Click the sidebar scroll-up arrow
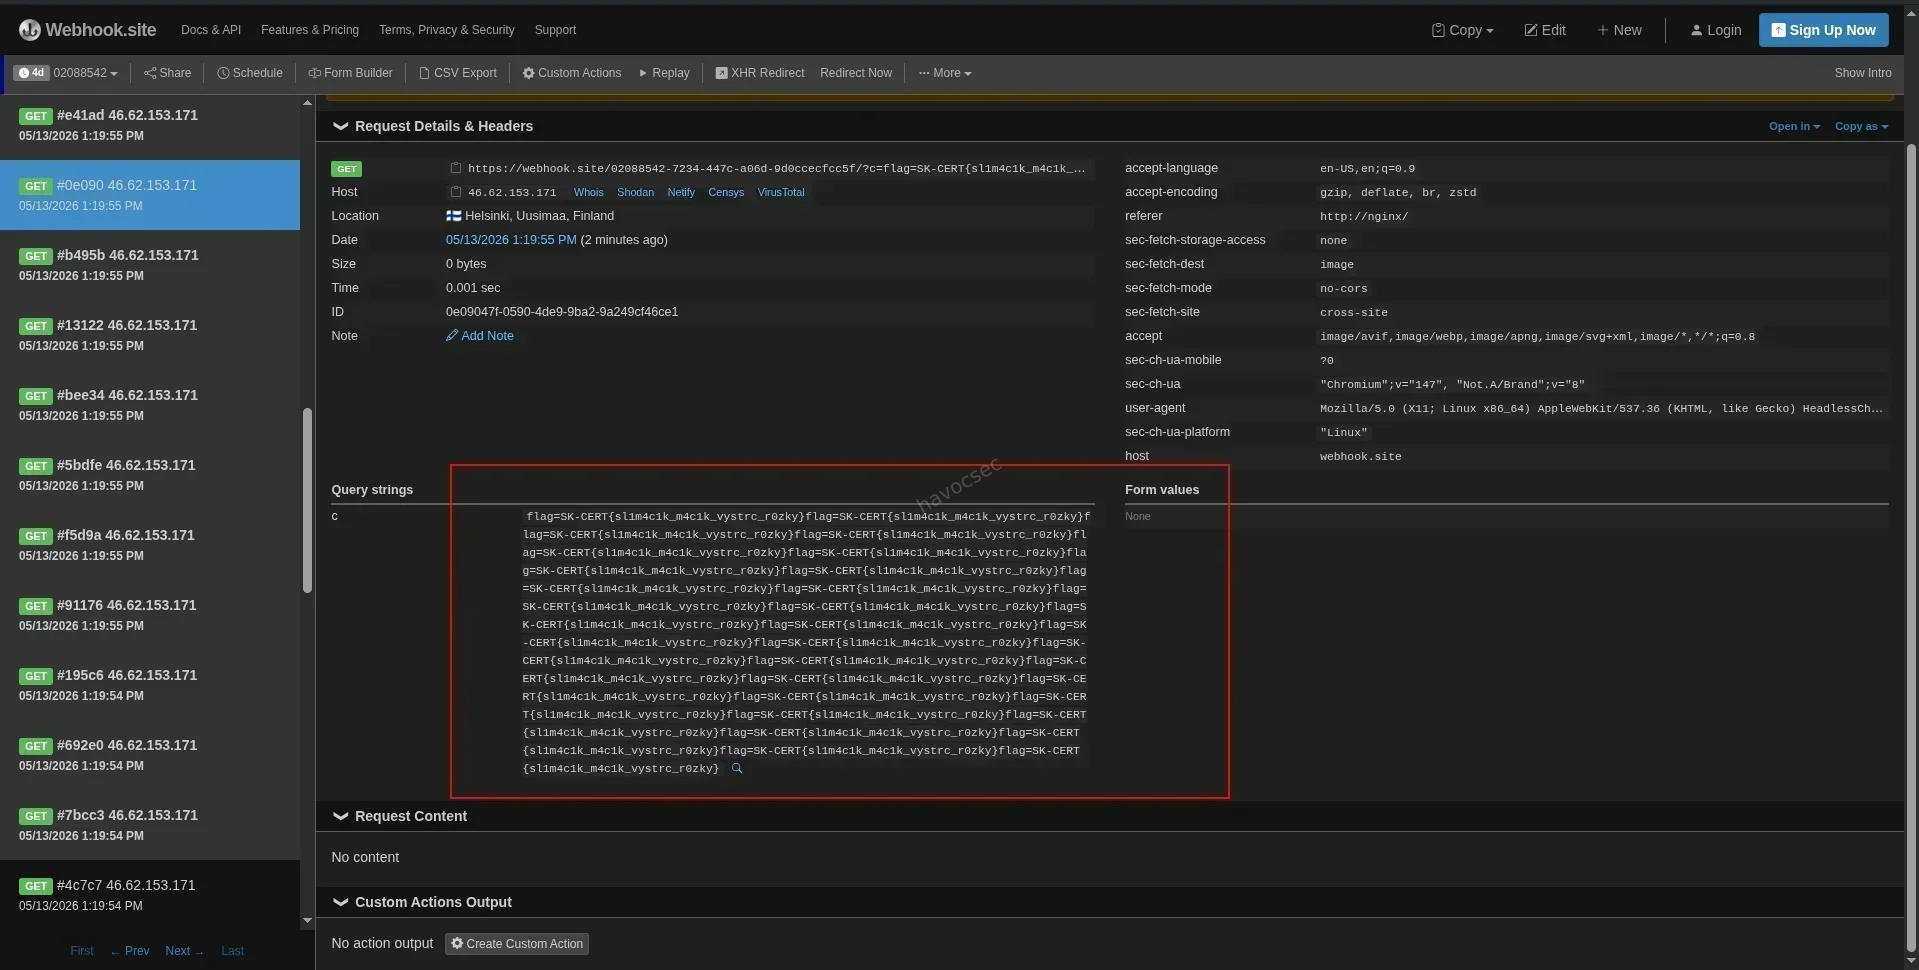This screenshot has height=970, width=1919. (307, 103)
